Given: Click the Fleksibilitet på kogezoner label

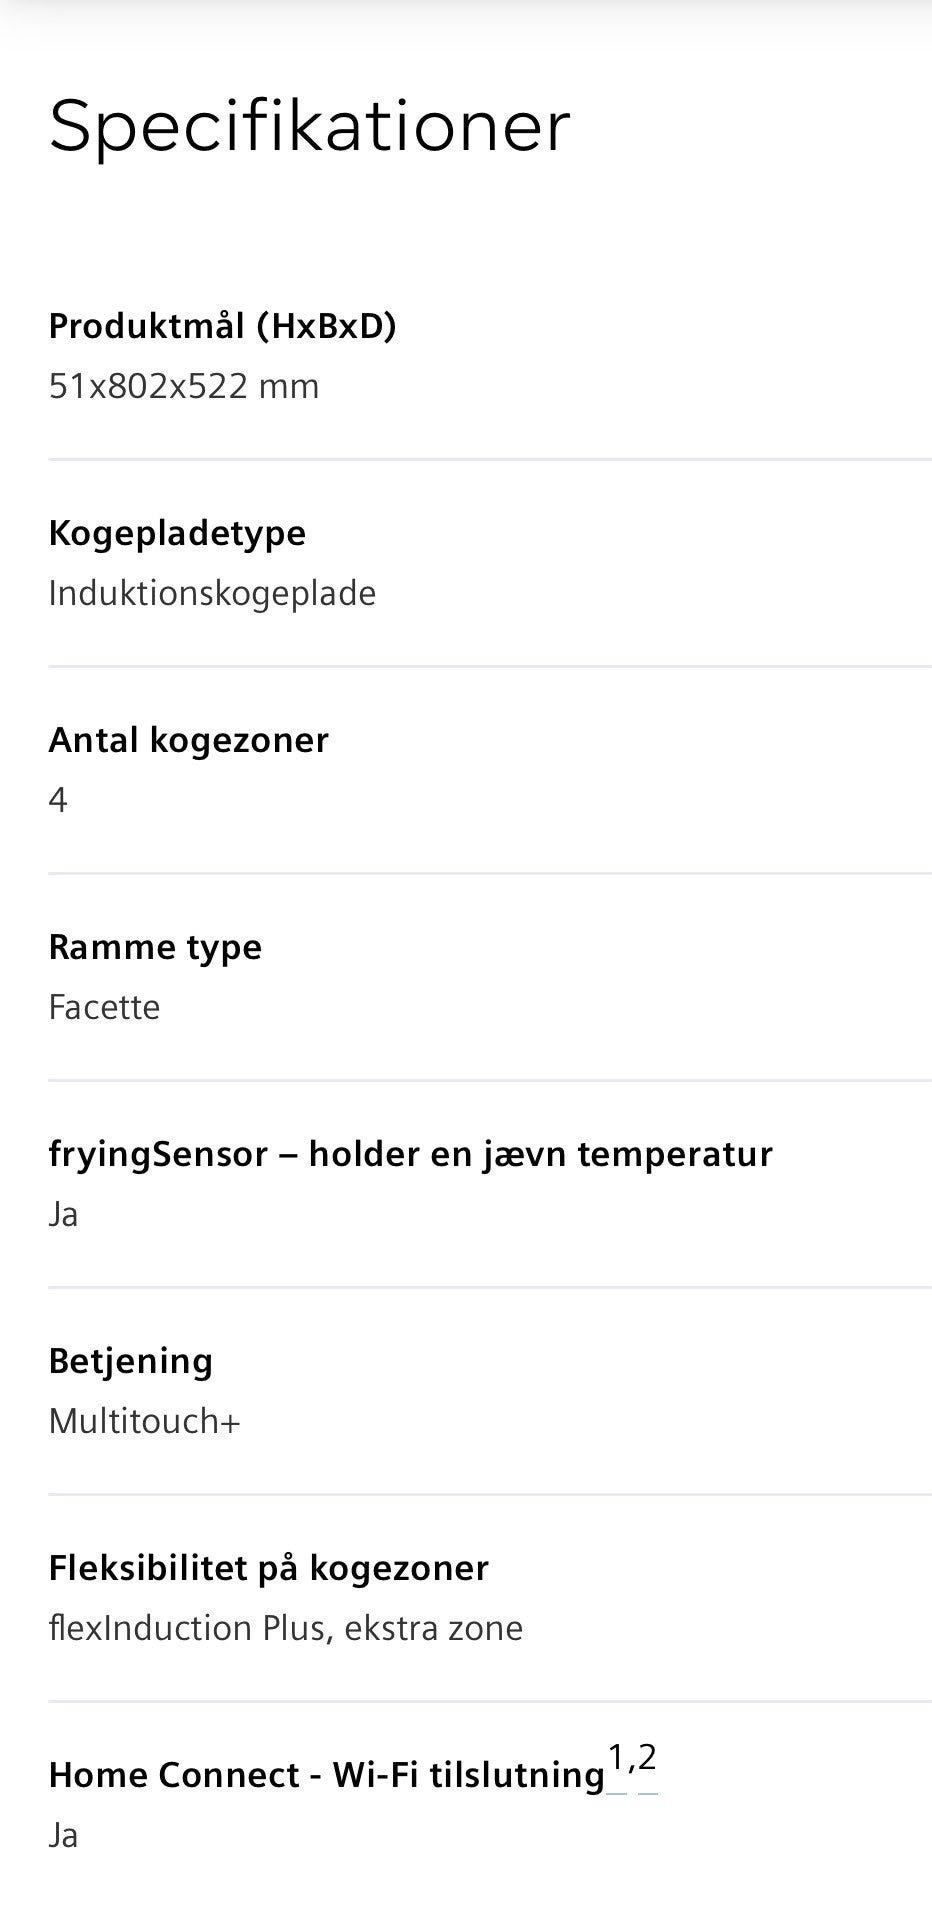Looking at the screenshot, I should (x=268, y=1568).
